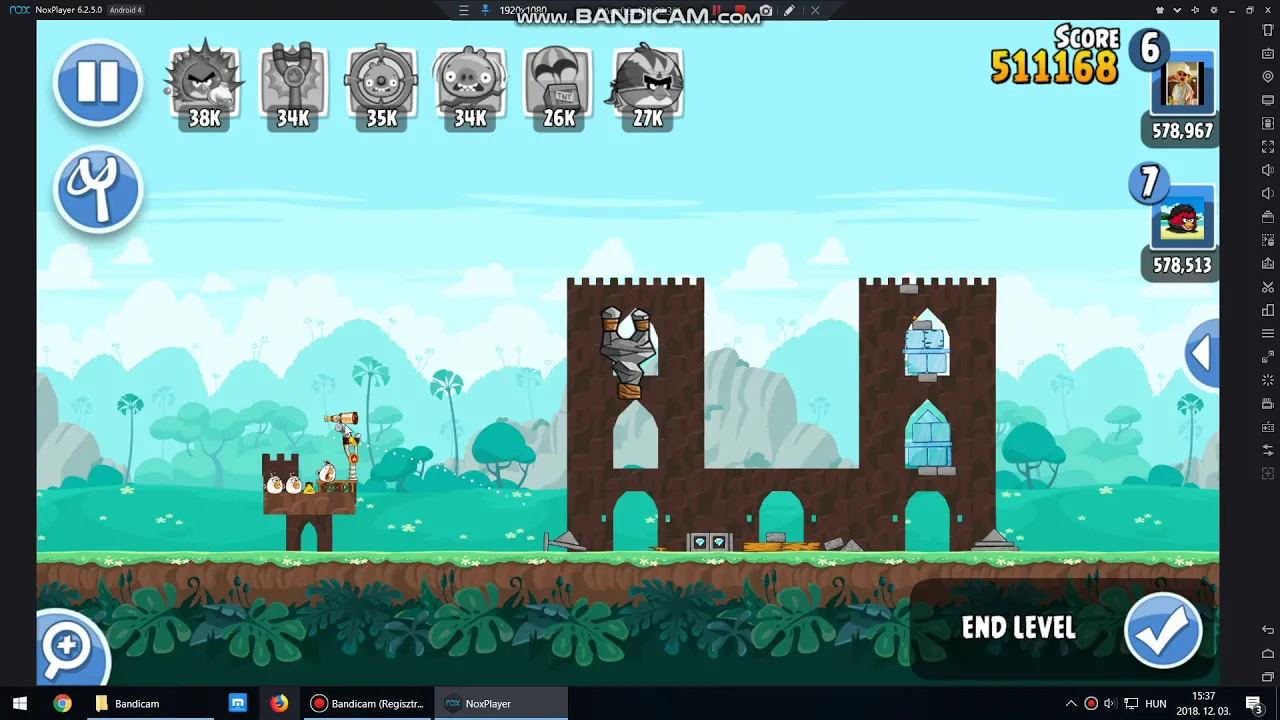
Task: Open rank 7 red bird avatar
Action: point(1183,218)
